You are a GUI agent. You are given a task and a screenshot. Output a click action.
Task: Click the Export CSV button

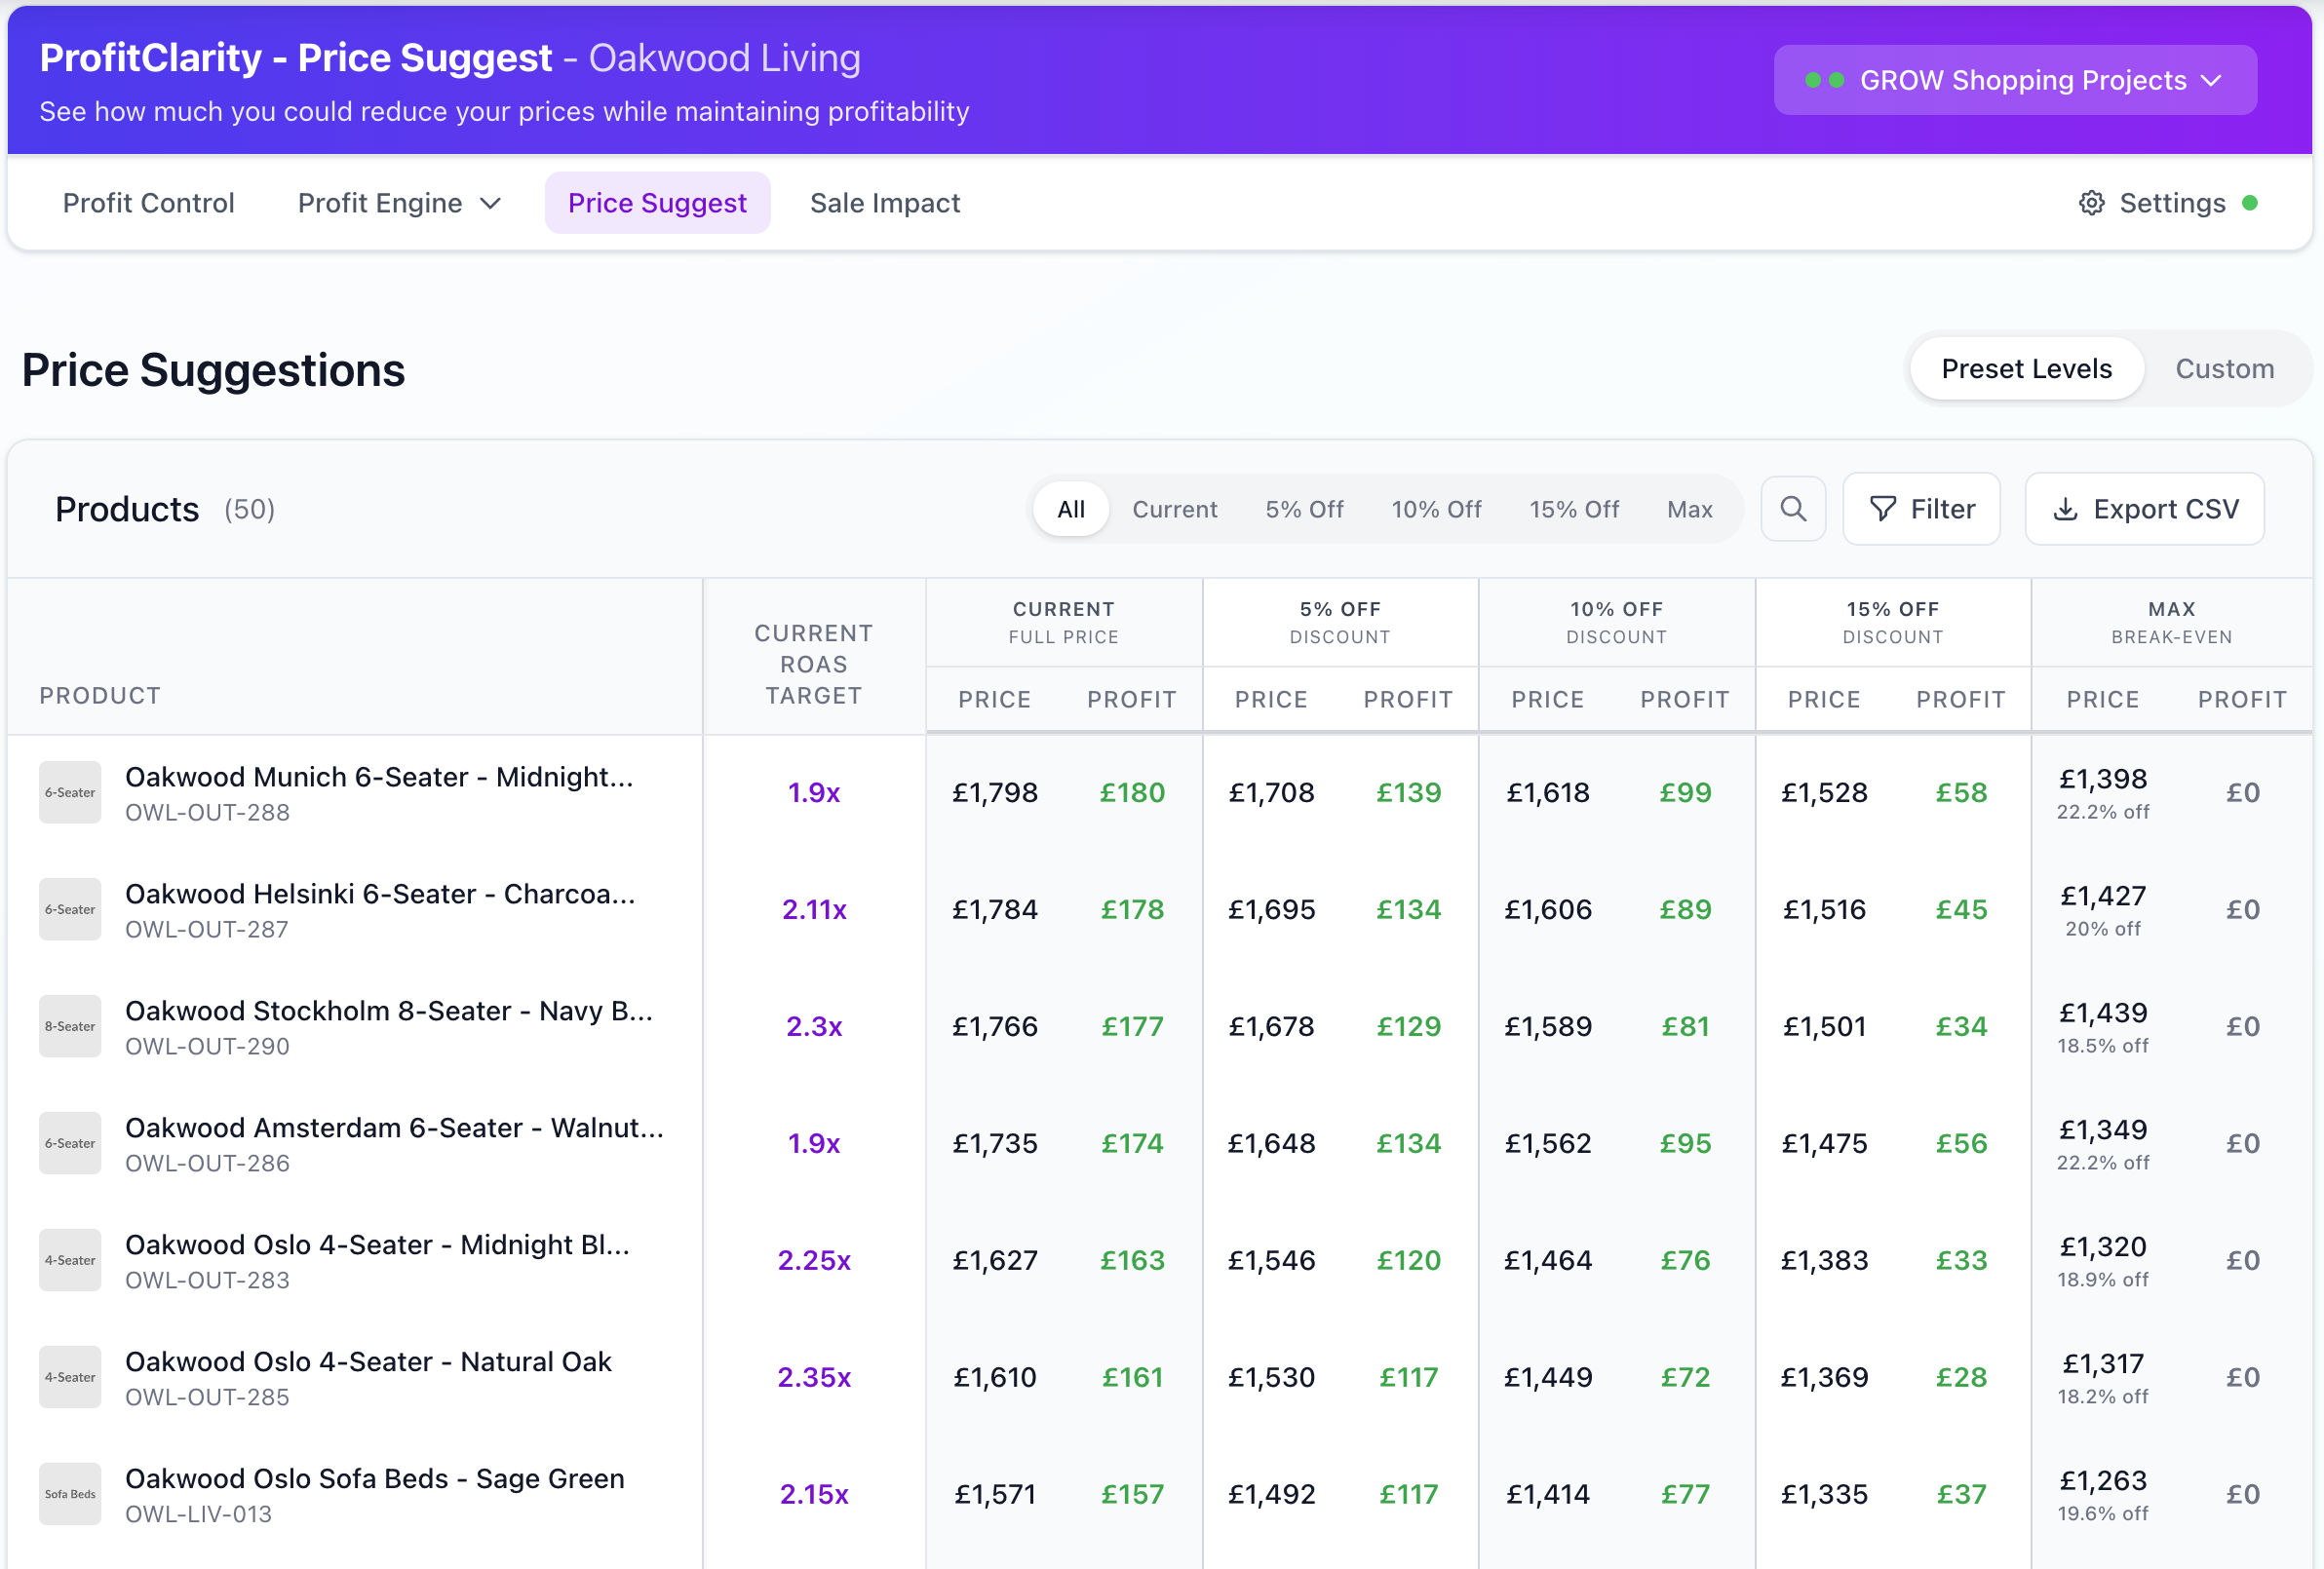[x=2144, y=509]
